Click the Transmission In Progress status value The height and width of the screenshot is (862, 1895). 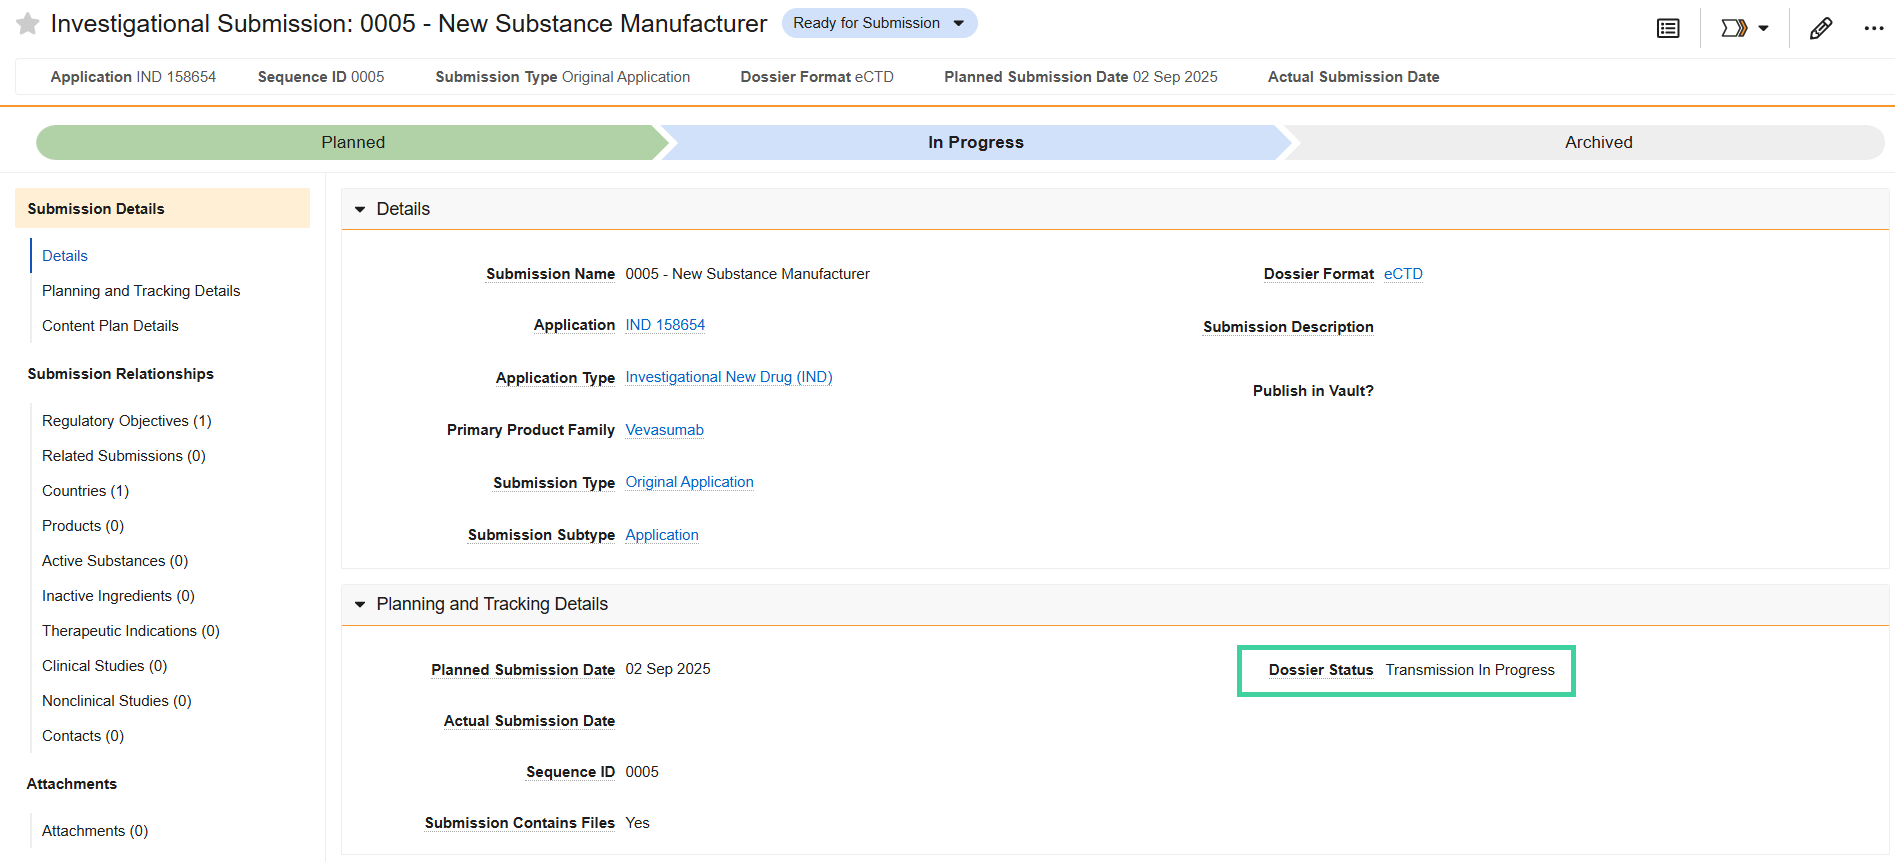(x=1470, y=670)
